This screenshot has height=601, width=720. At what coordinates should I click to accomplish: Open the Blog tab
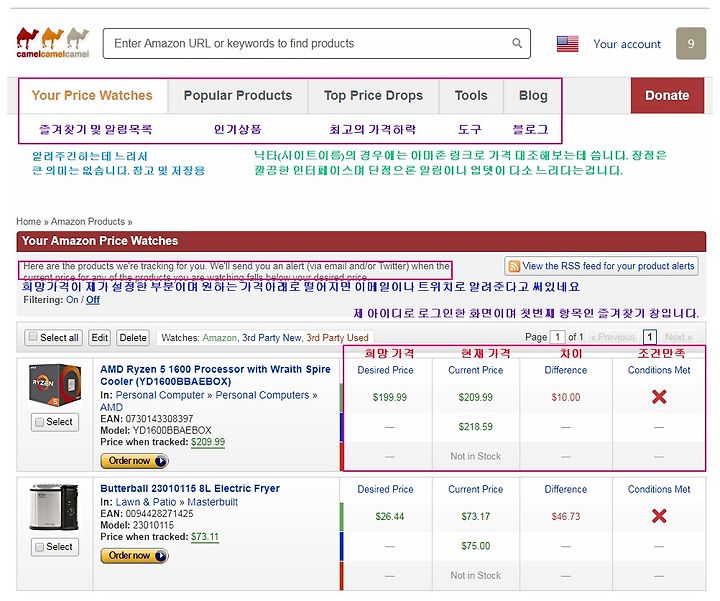[533, 95]
